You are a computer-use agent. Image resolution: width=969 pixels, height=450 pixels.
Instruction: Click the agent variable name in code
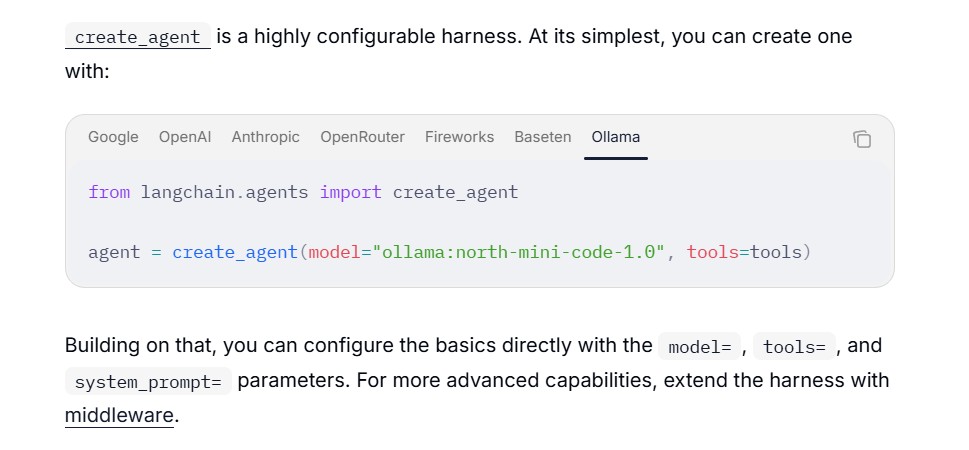(114, 253)
